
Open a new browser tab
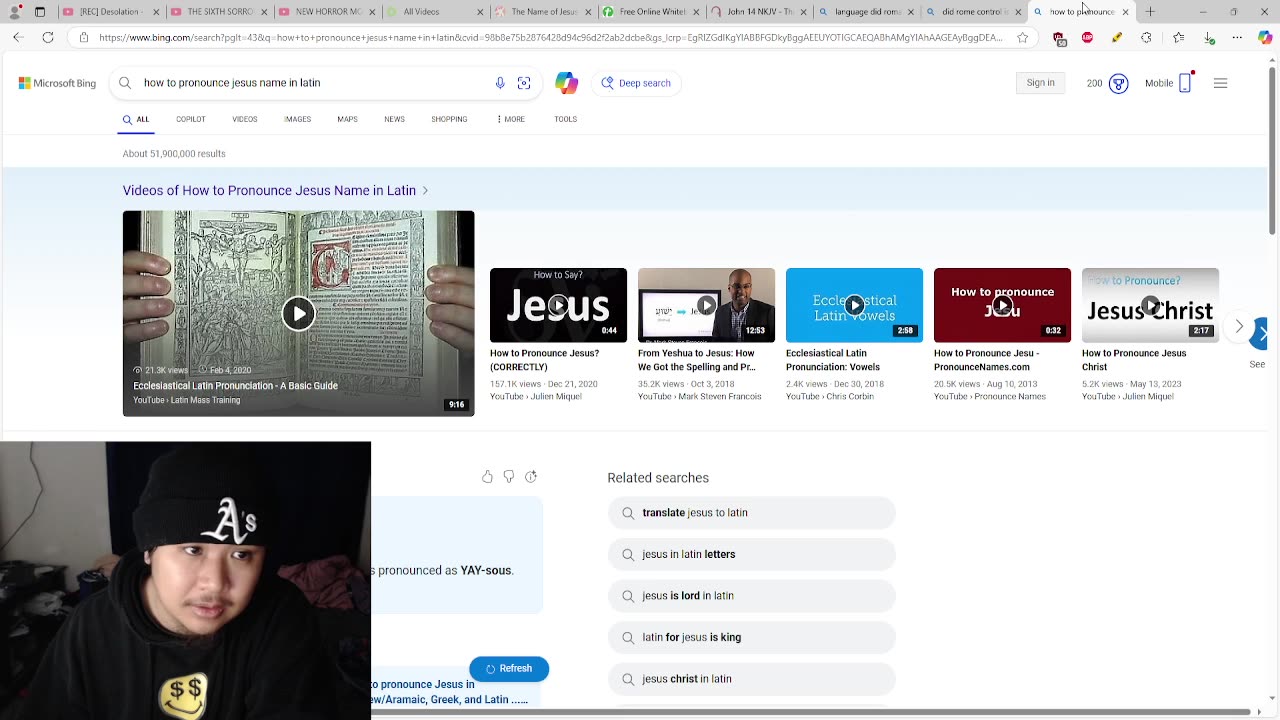click(x=1150, y=12)
